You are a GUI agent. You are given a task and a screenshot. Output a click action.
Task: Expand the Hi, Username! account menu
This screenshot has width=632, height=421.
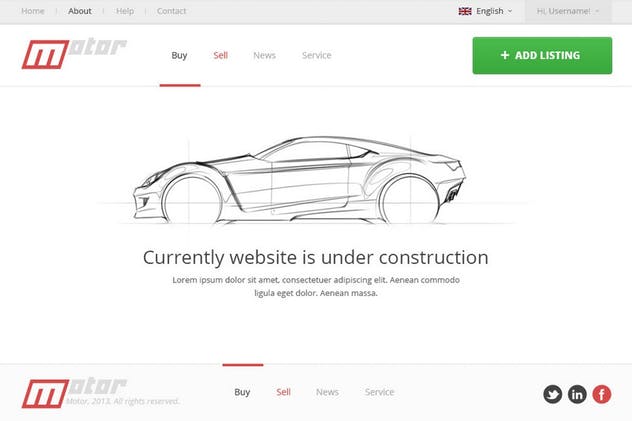click(568, 11)
